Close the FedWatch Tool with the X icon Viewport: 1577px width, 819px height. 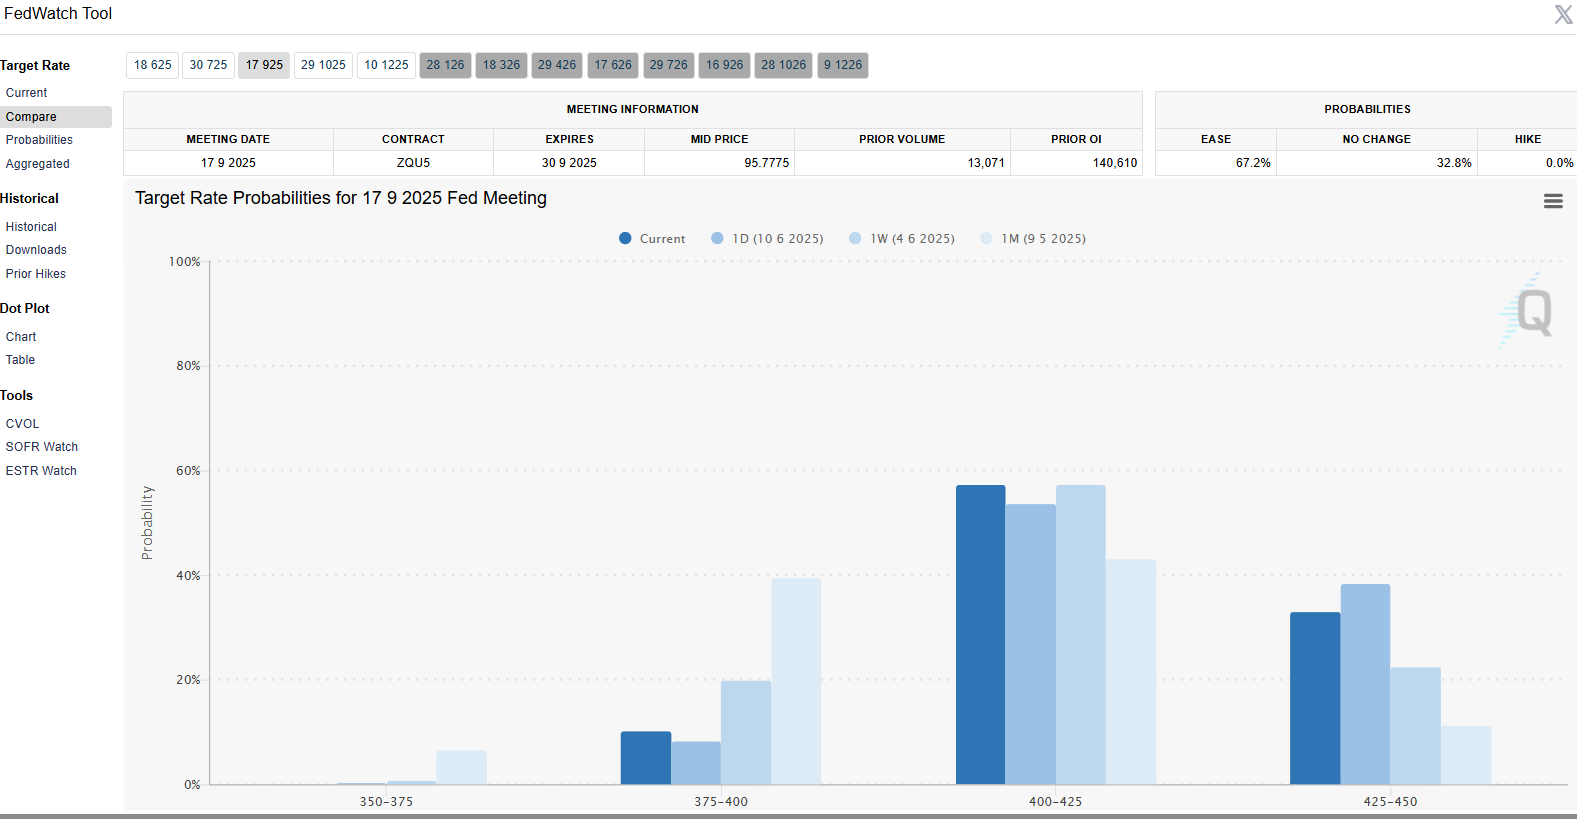(1563, 14)
